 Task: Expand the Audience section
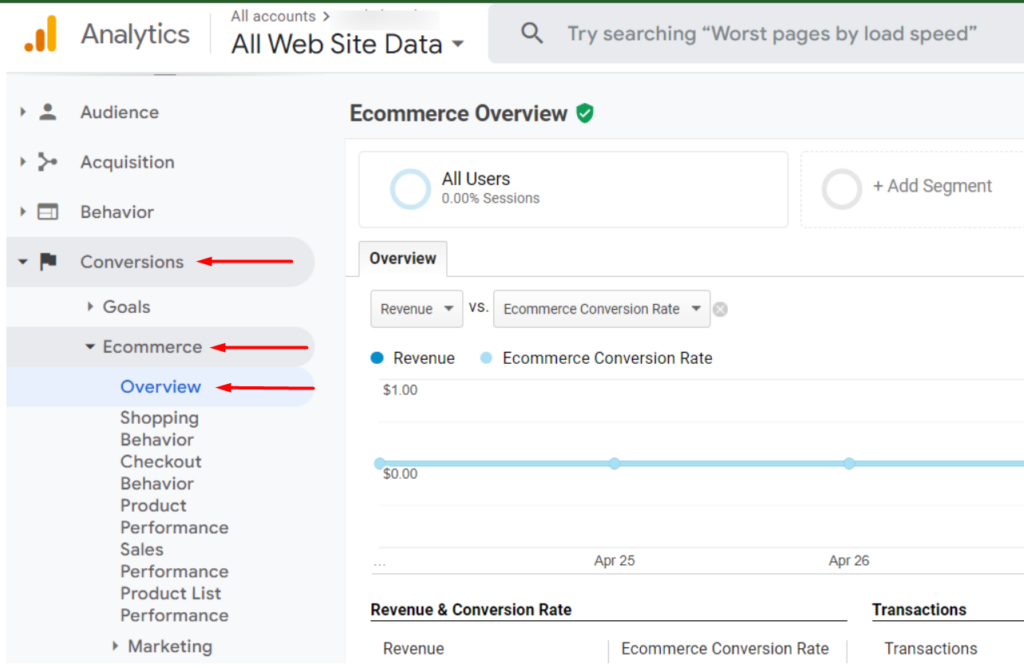pyautogui.click(x=23, y=112)
